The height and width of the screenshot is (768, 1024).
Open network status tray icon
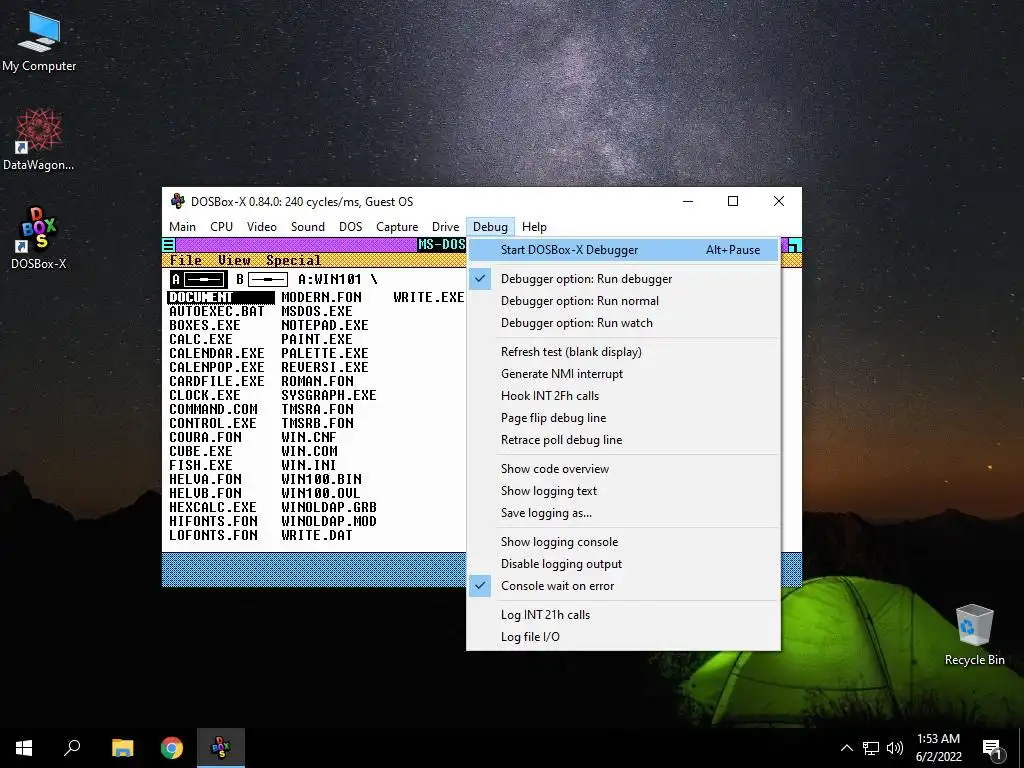(x=871, y=748)
